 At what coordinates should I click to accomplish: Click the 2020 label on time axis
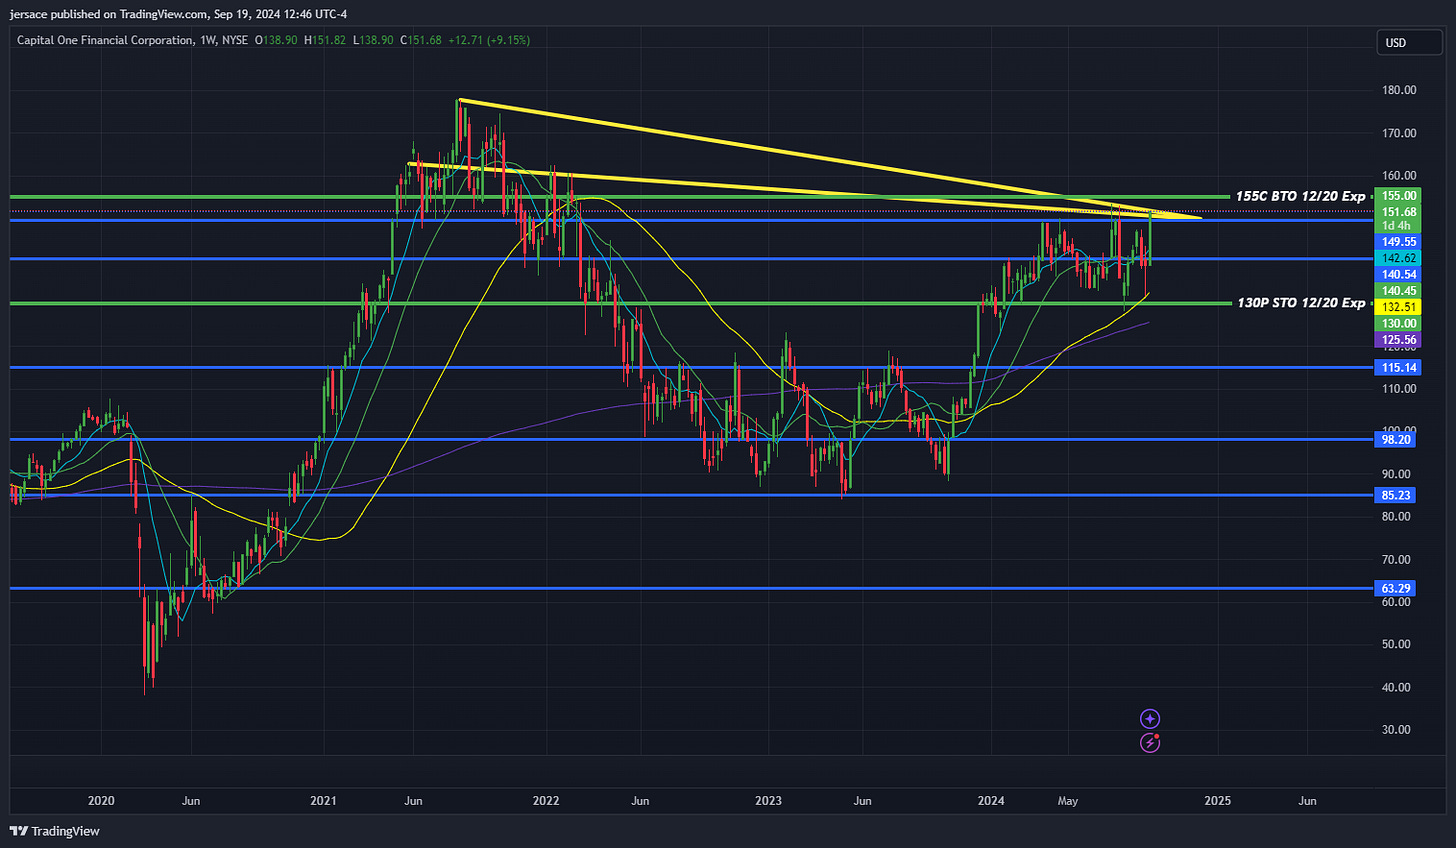(101, 801)
